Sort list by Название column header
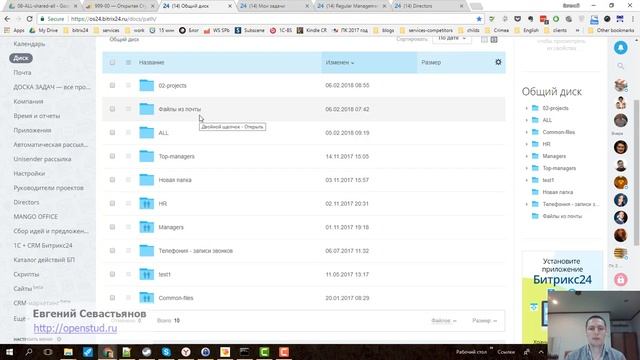The height and width of the screenshot is (360, 640). [x=151, y=62]
